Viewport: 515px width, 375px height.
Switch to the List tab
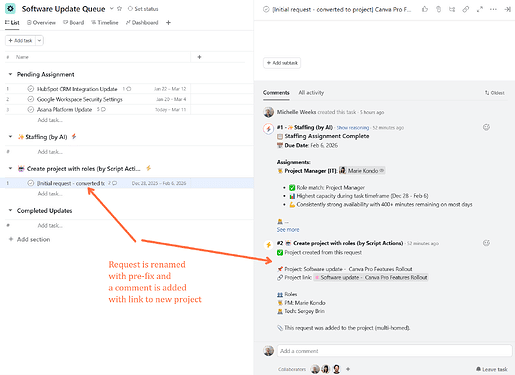12,23
